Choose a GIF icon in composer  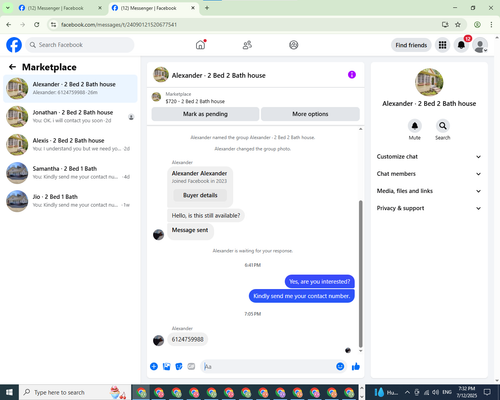191,367
